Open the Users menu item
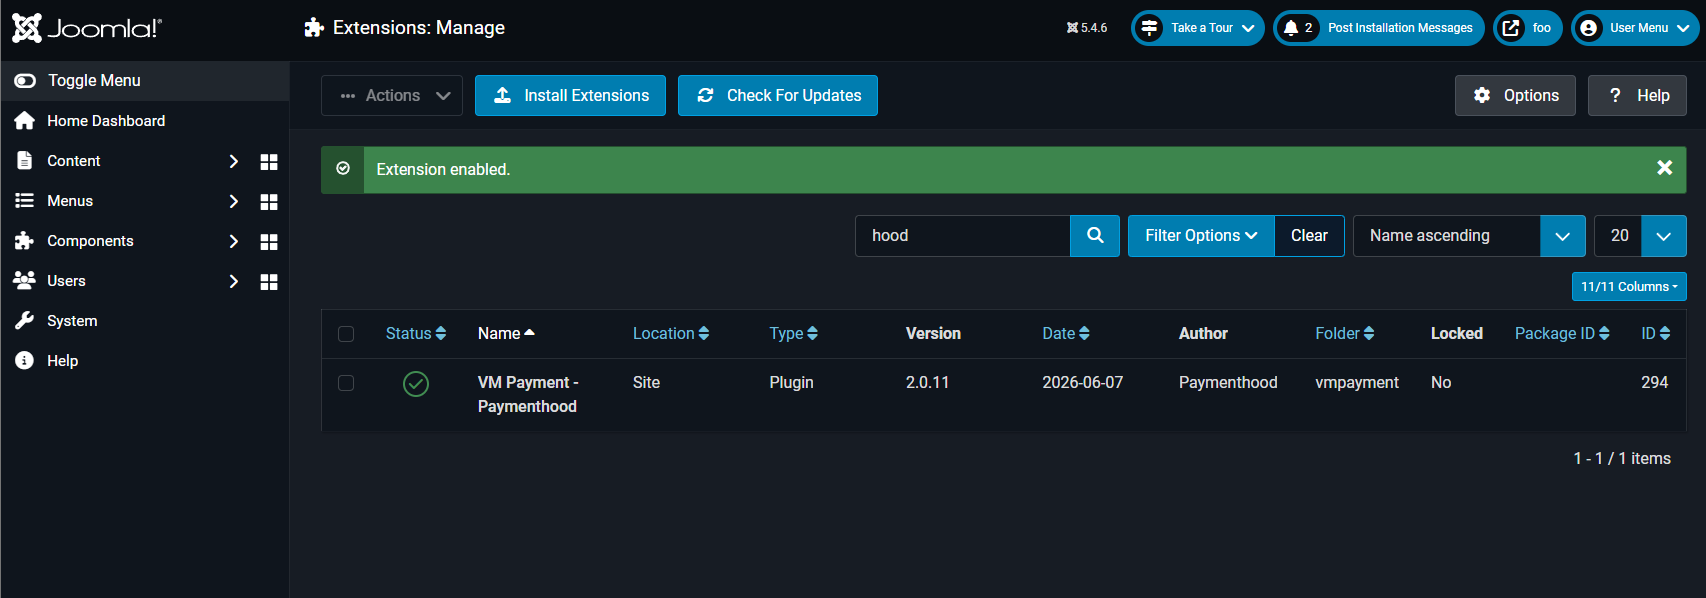Image resolution: width=1706 pixels, height=598 pixels. click(66, 281)
